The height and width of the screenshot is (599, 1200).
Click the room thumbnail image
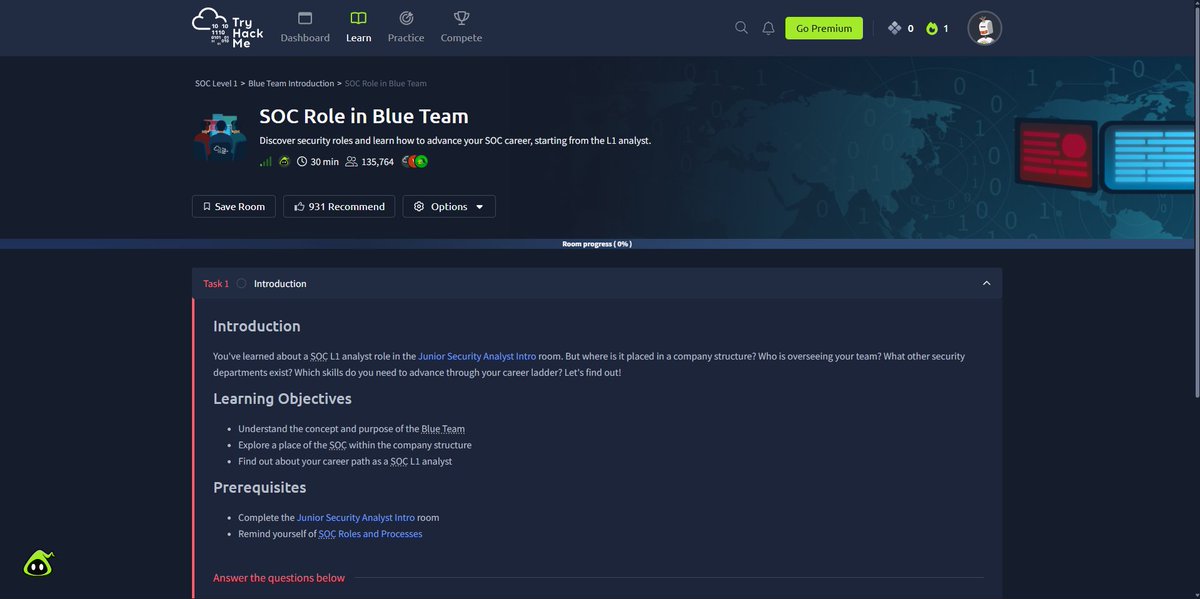coord(220,138)
